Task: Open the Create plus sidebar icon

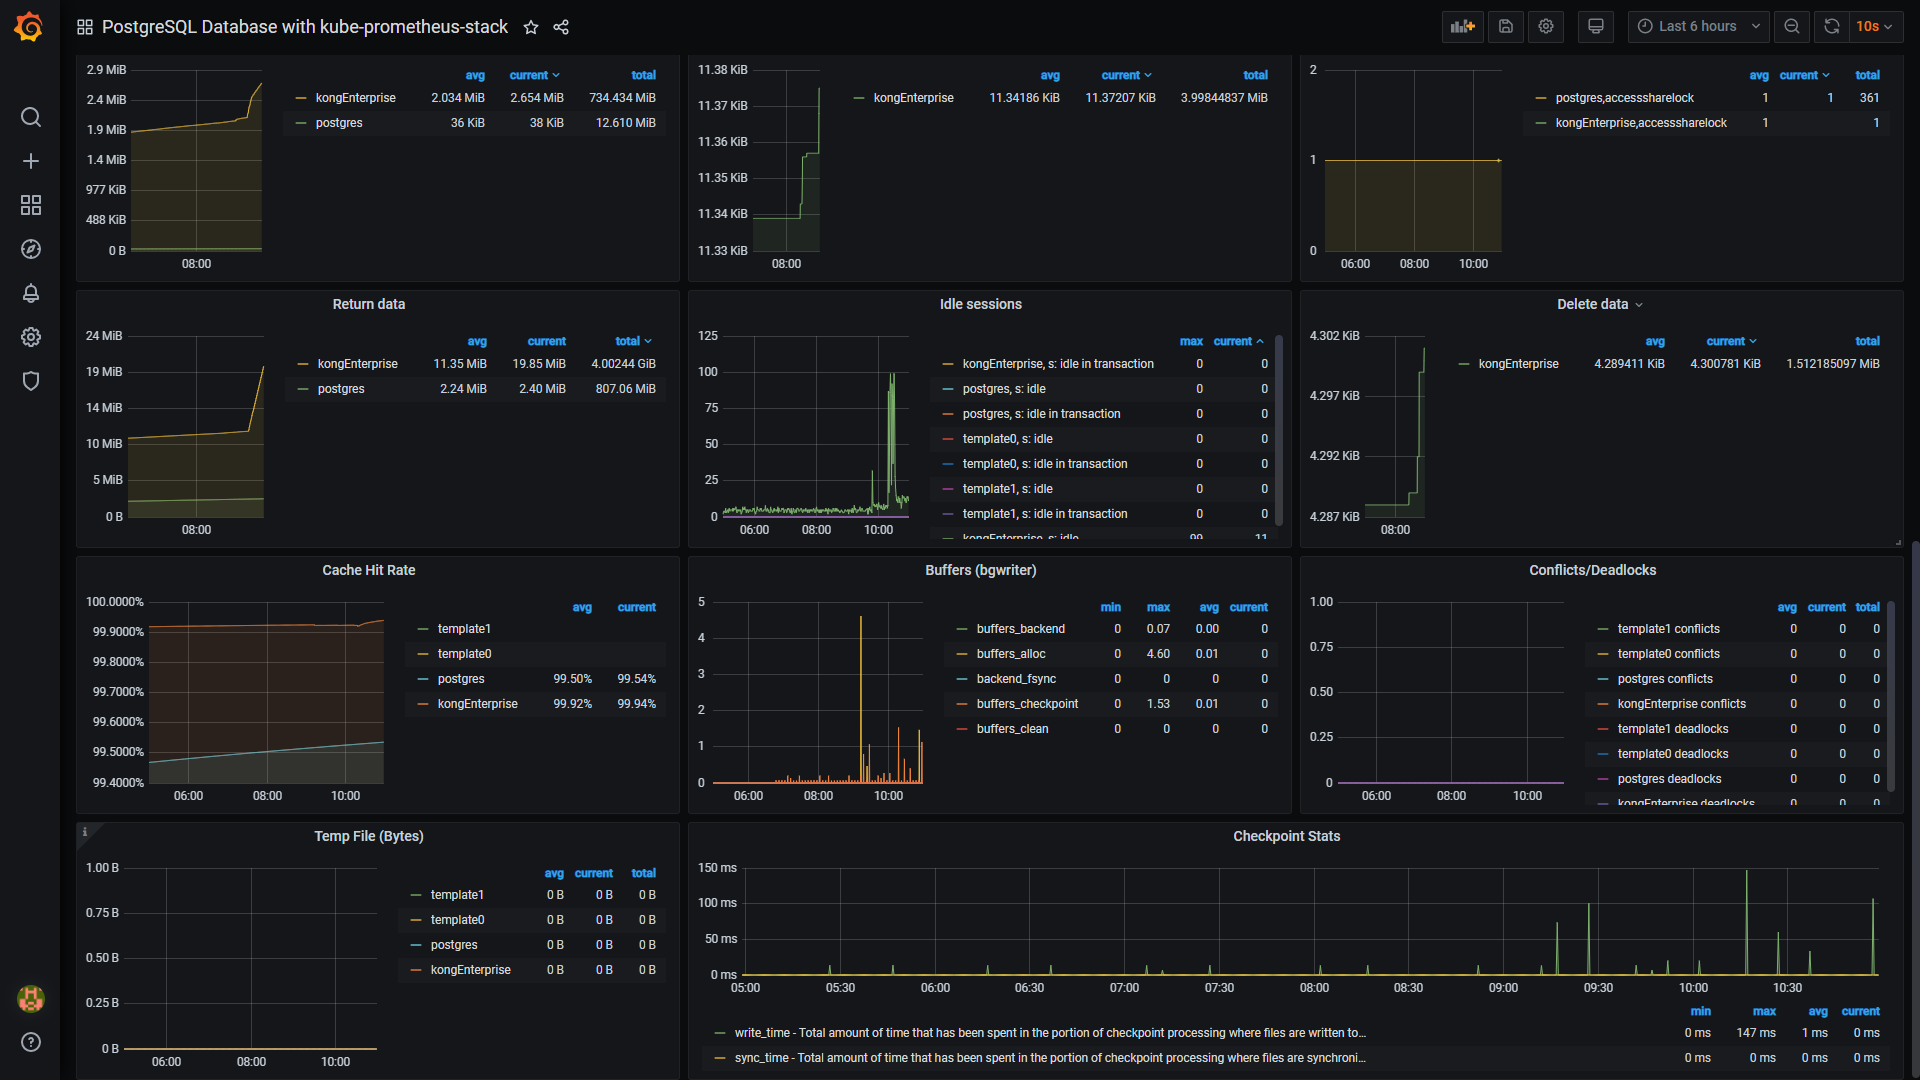Action: tap(31, 161)
